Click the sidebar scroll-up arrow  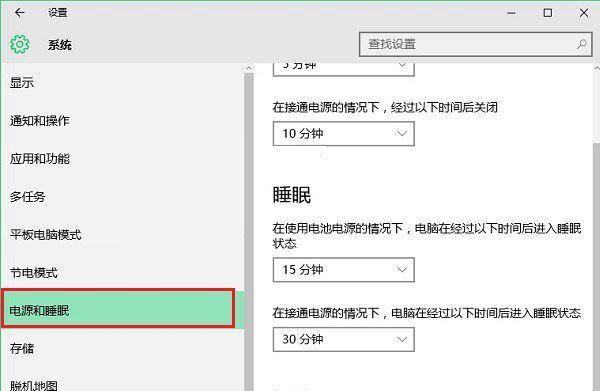point(249,68)
